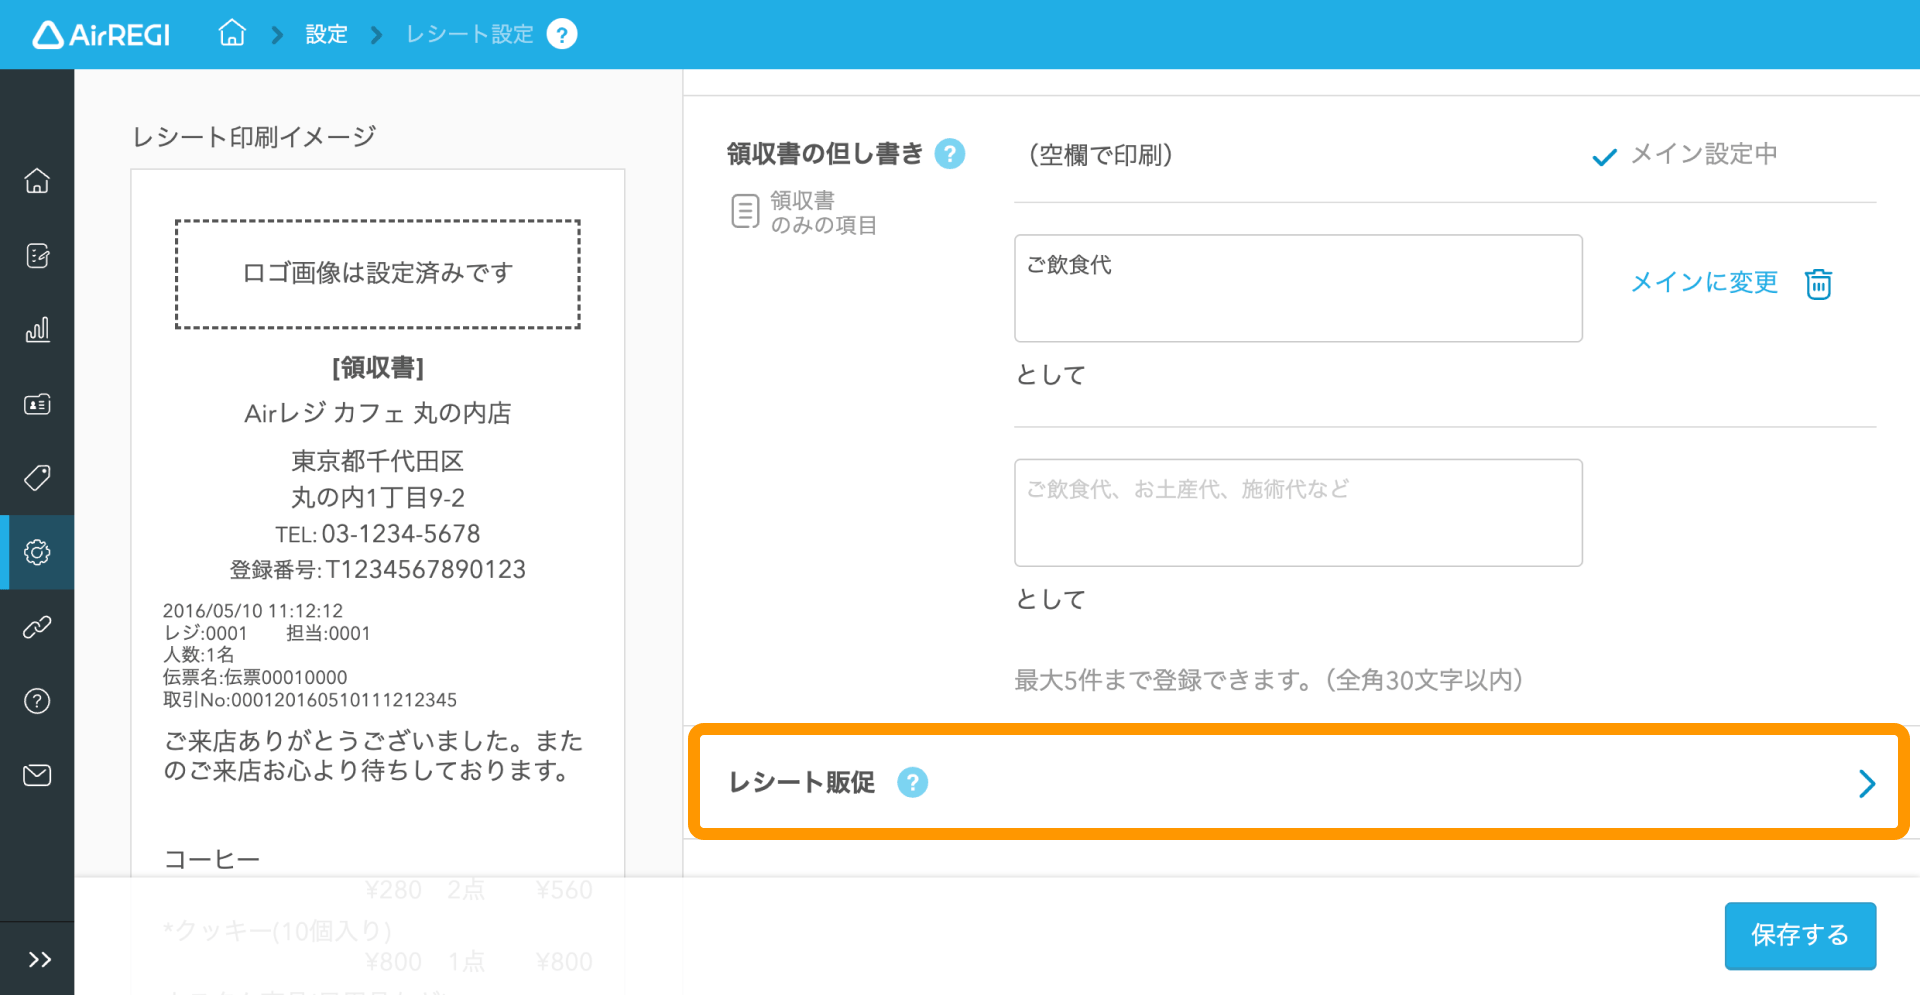
Task: Click the TEL: 03-1234-5678 line
Action: (378, 534)
